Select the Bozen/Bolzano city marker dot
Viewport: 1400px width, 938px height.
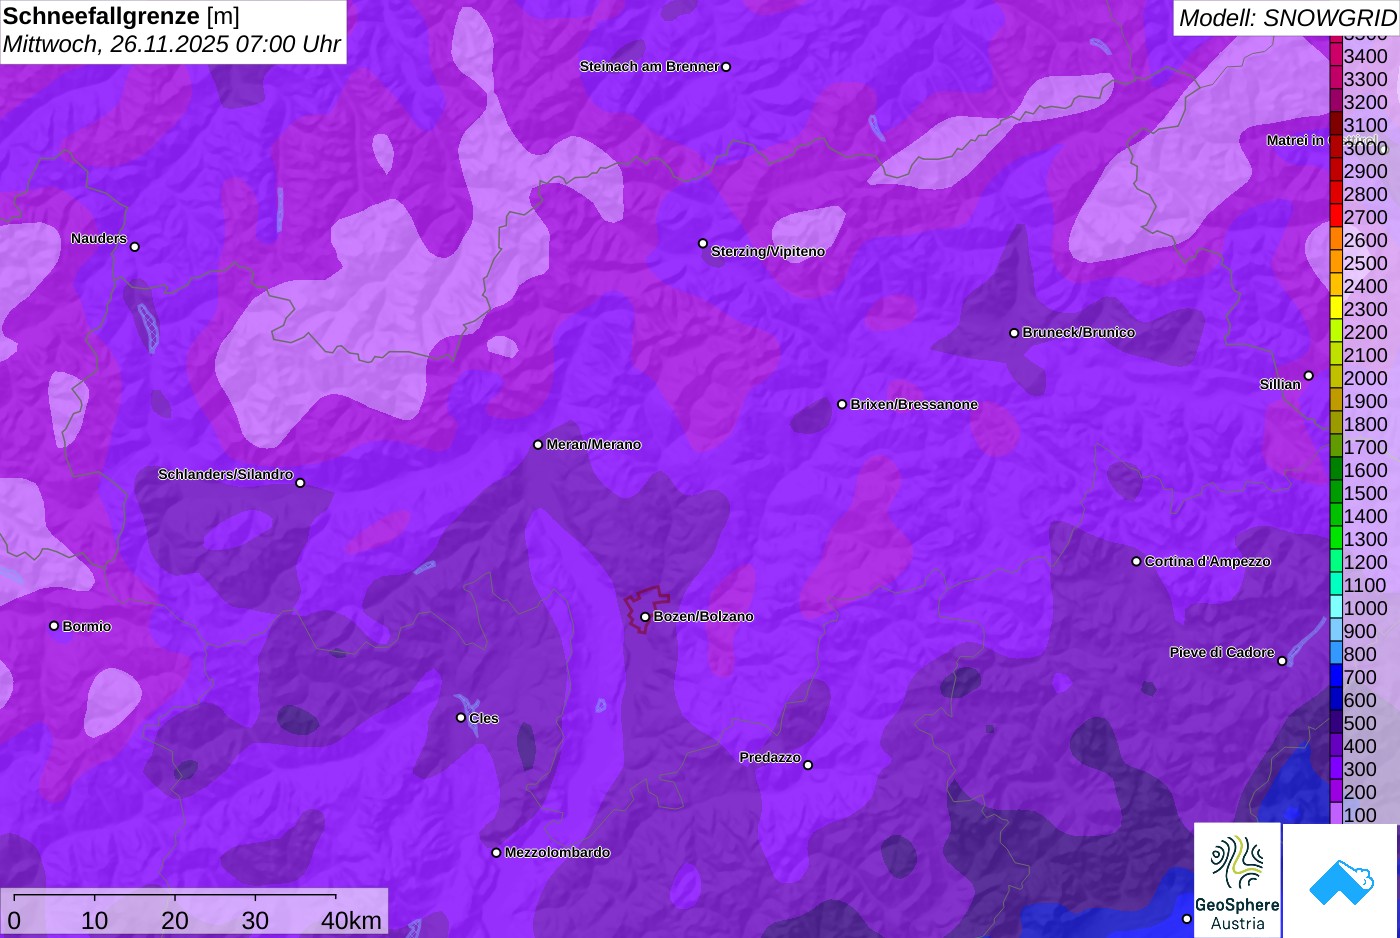point(645,617)
